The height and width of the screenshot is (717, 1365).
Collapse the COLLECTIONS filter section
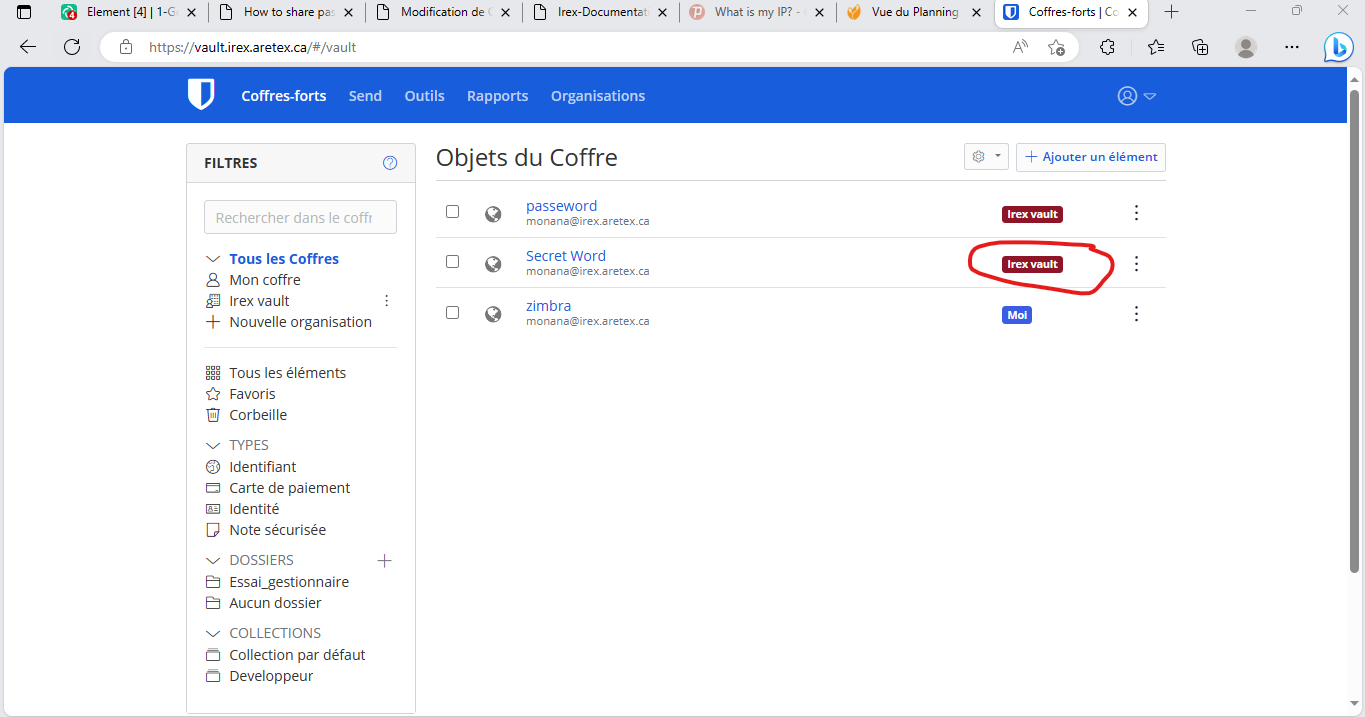[x=212, y=634]
